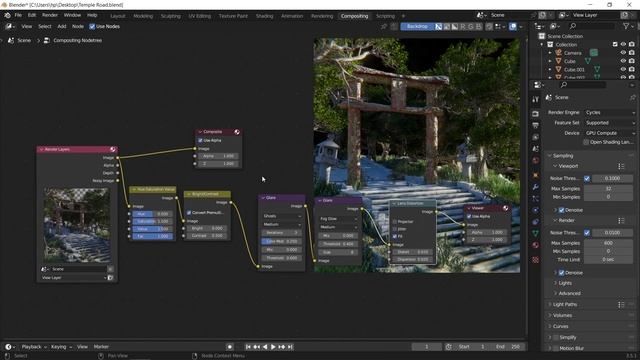Toggle Use Alpha on Viewer node
640x360 pixels.
469,216
